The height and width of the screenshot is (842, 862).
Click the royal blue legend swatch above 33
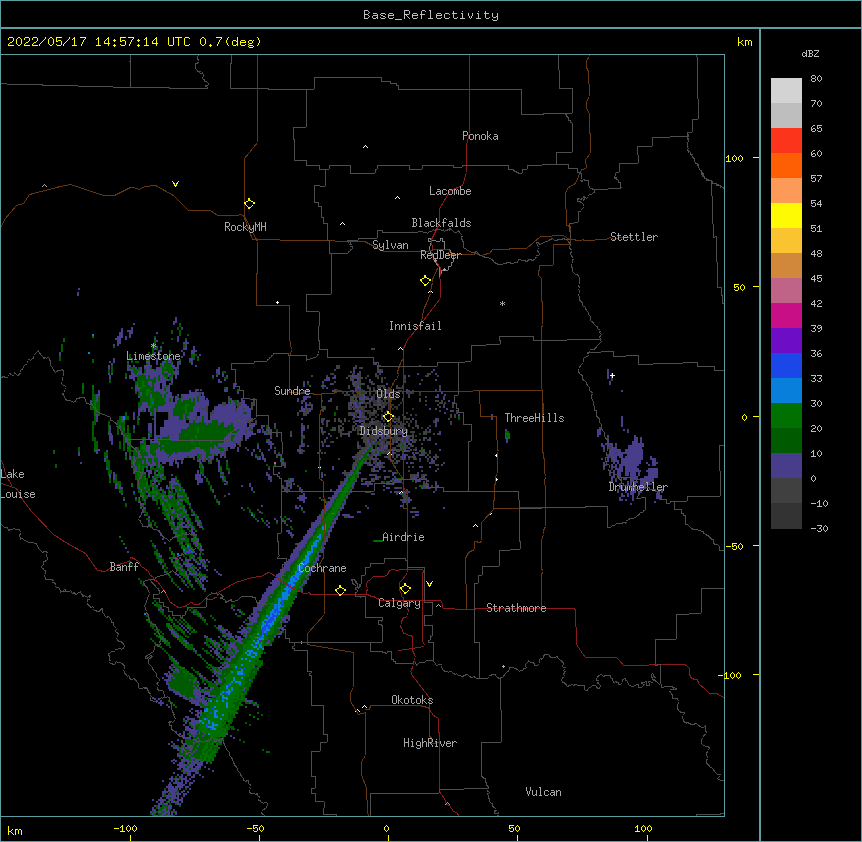[786, 365]
